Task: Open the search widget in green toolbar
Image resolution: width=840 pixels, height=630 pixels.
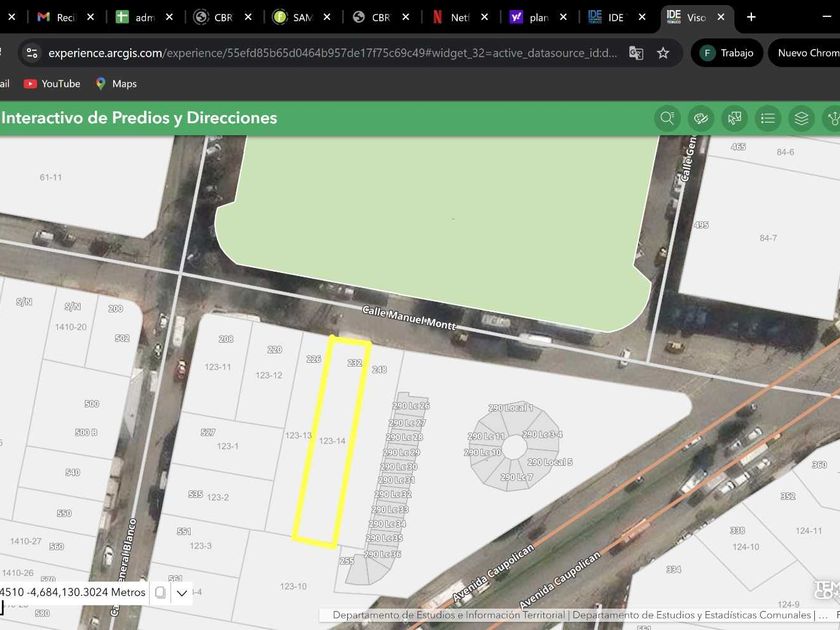Action: coord(667,119)
